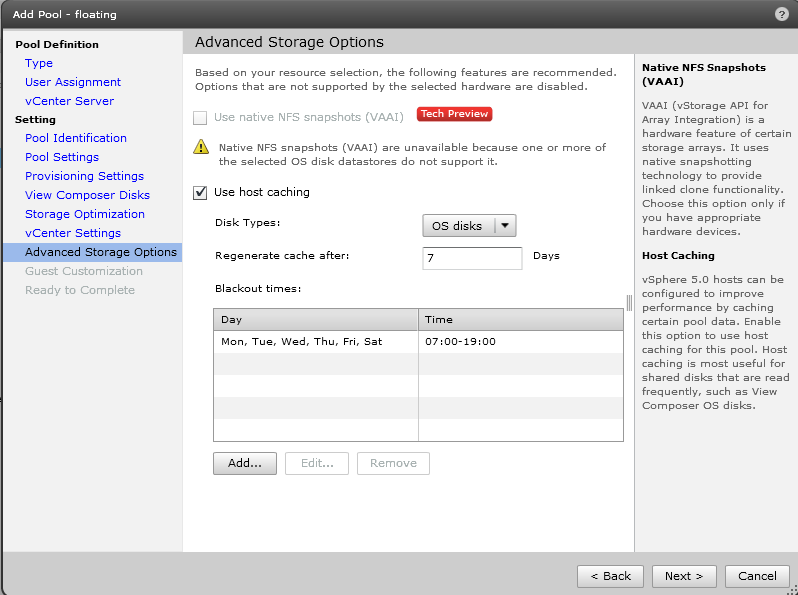Click the yellow warning triangle icon
The width and height of the screenshot is (798, 595).
pos(201,147)
